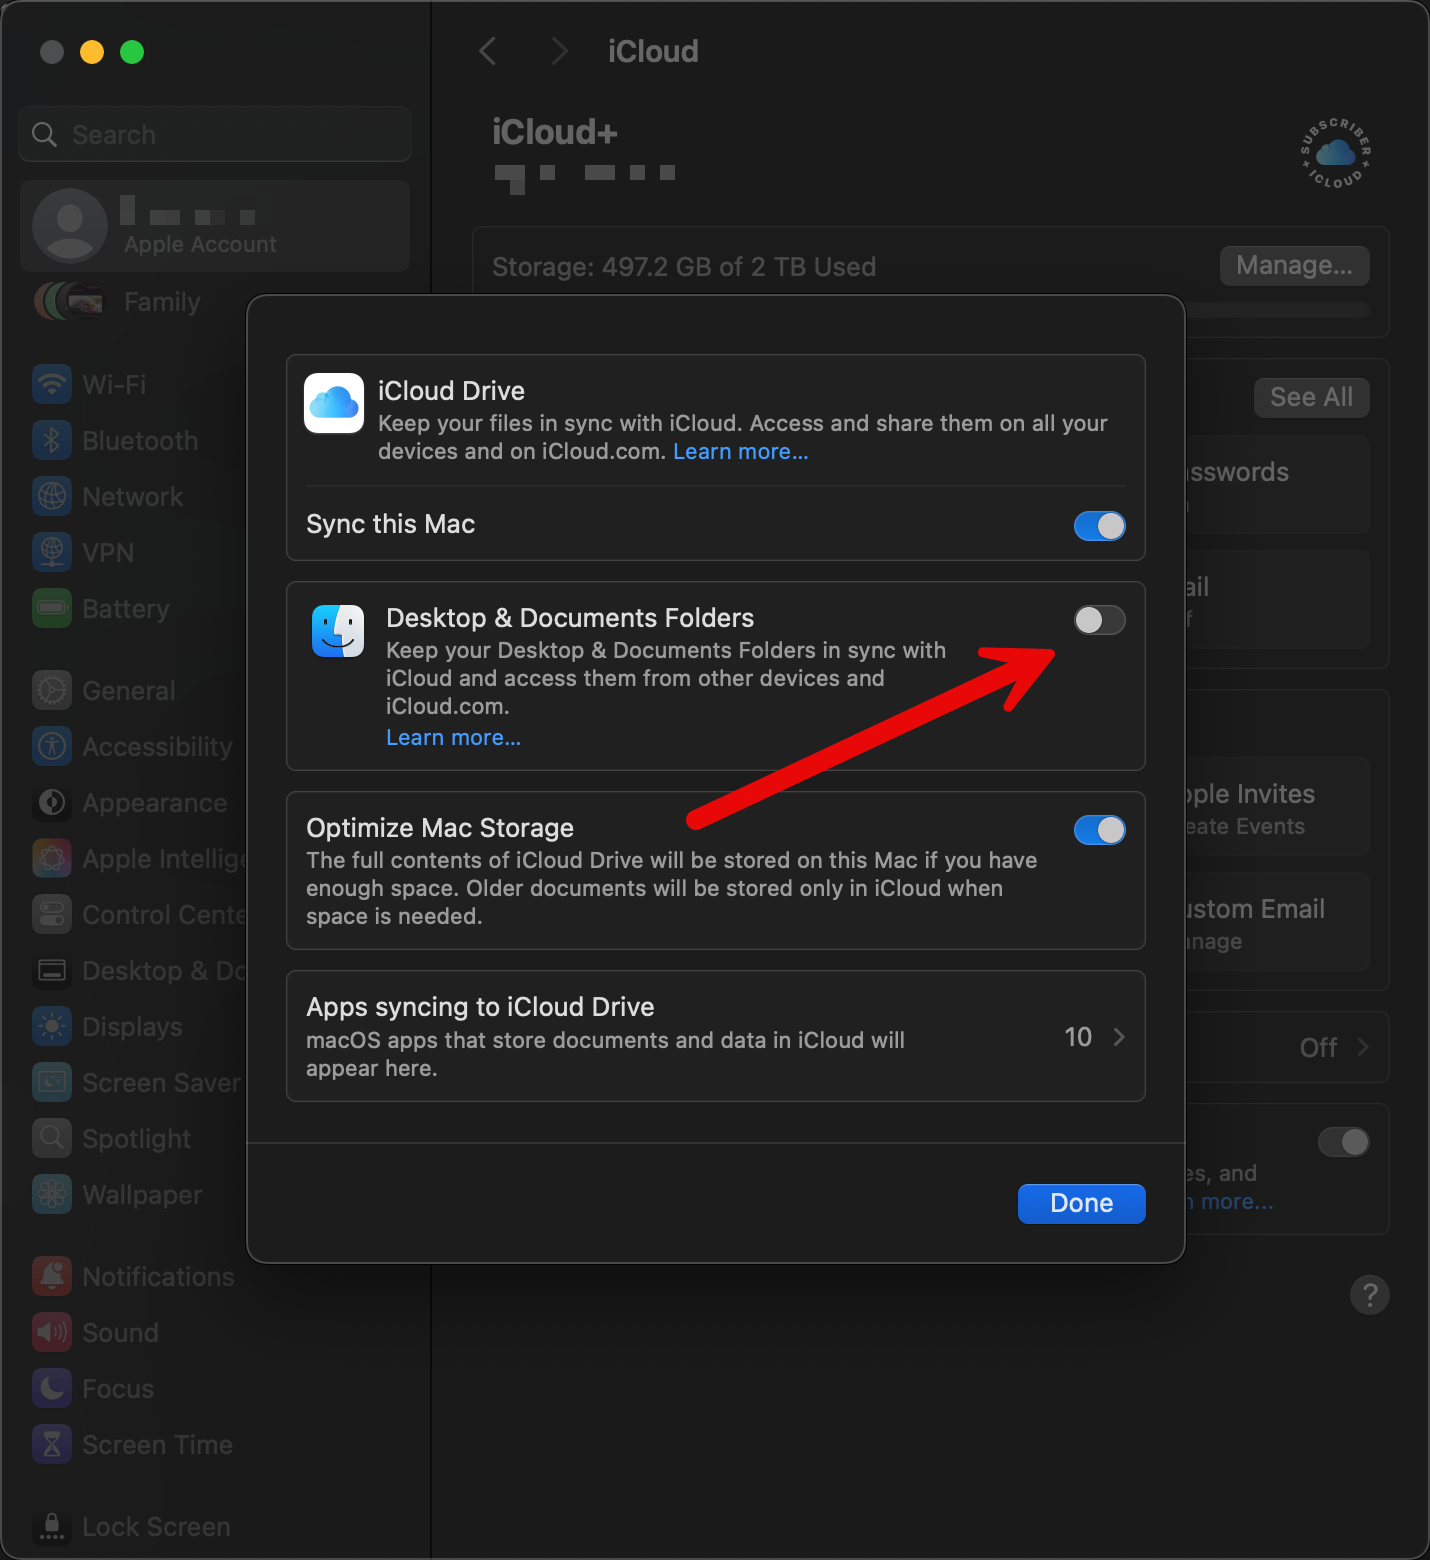Open Apple Invites card behind dialog
This screenshot has width=1430, height=1560.
pos(1277,807)
